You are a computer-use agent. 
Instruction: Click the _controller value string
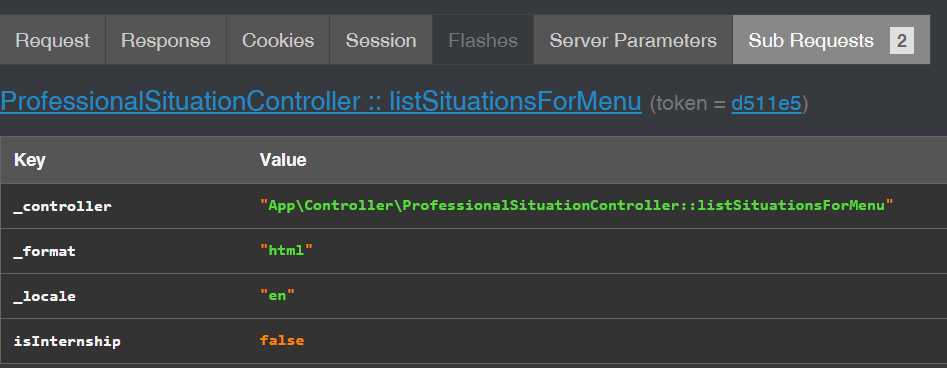[576, 205]
